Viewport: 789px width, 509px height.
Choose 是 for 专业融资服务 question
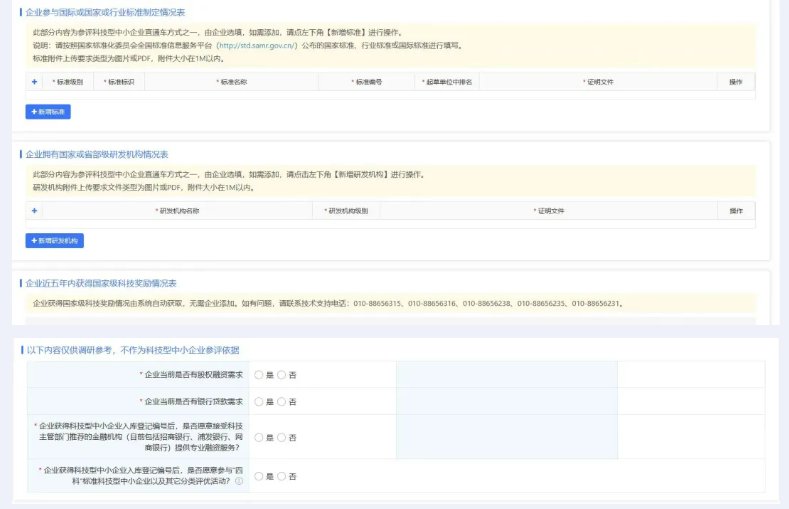tap(259, 438)
